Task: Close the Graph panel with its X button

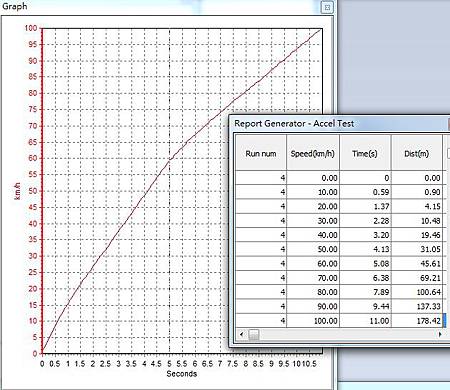Action: (327, 7)
